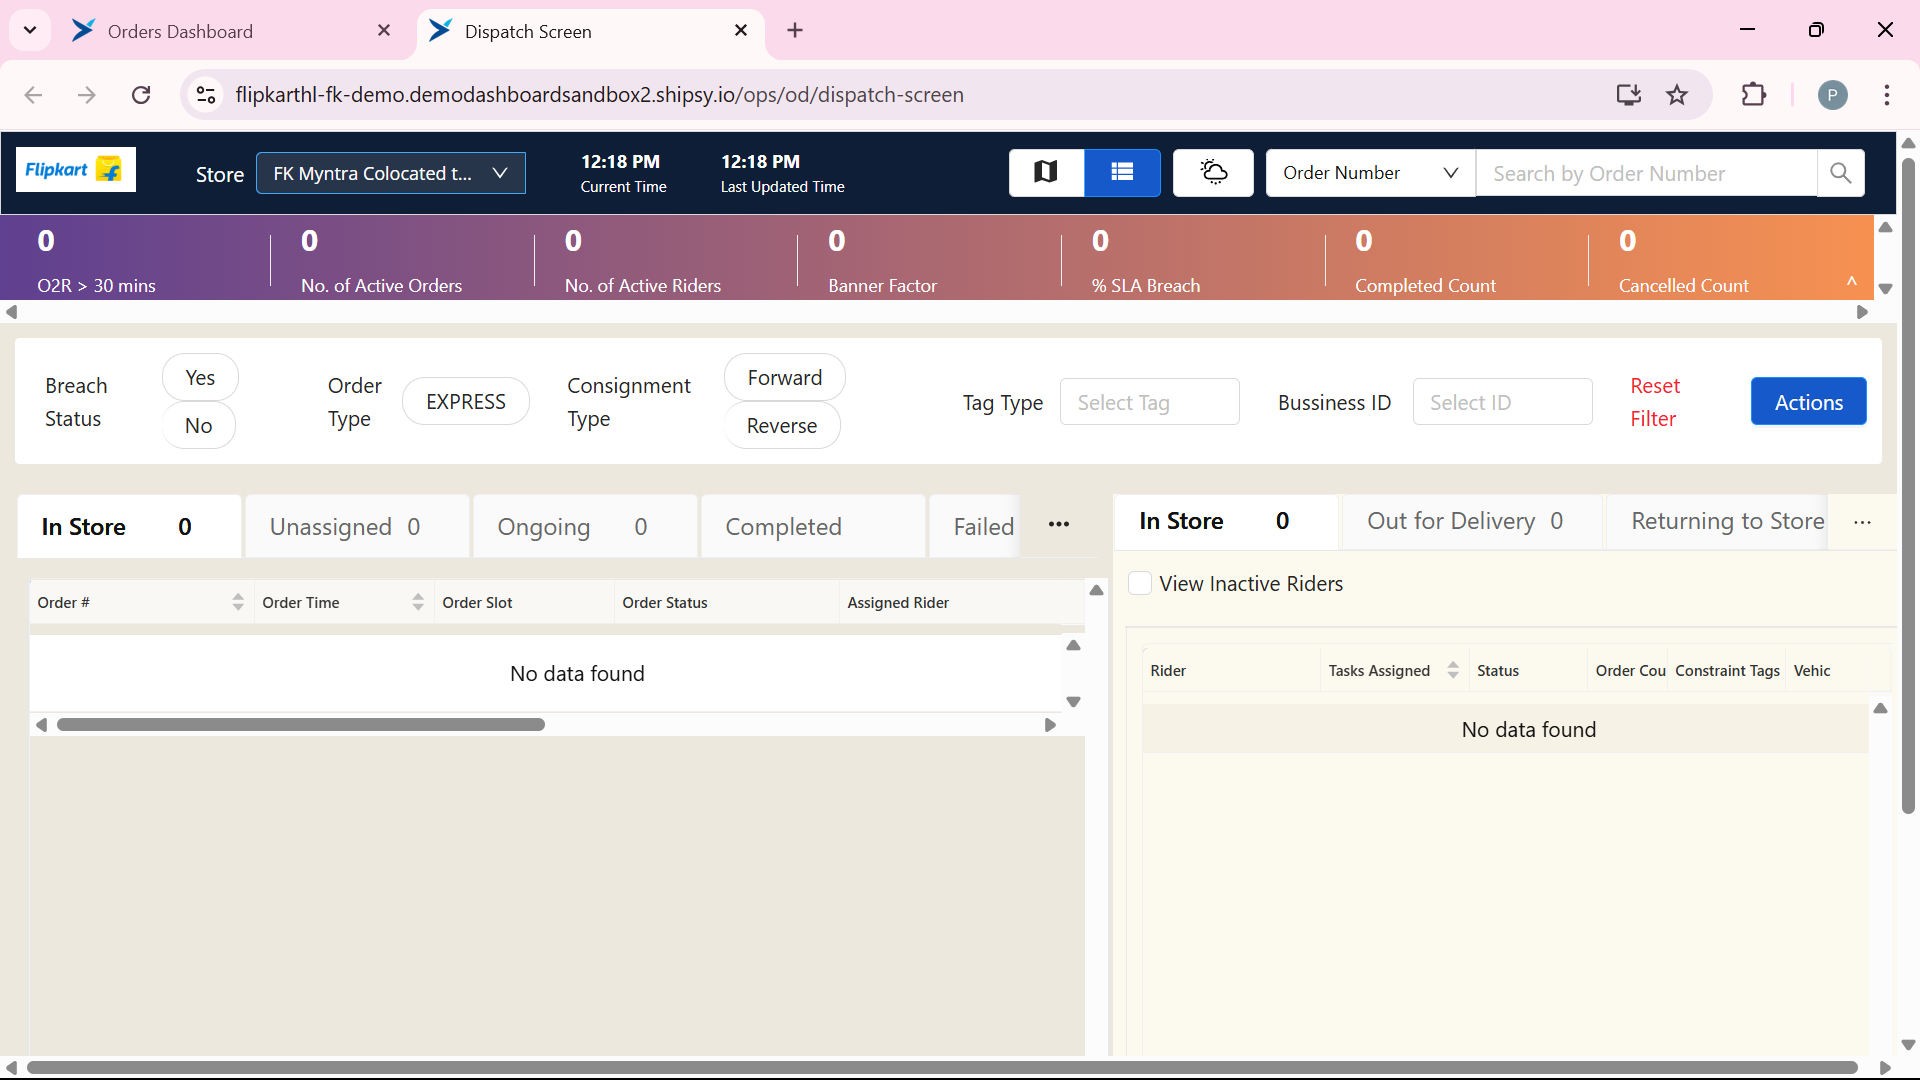This screenshot has height=1080, width=1920.
Task: Check View Inactive Riders
Action: tap(1140, 583)
